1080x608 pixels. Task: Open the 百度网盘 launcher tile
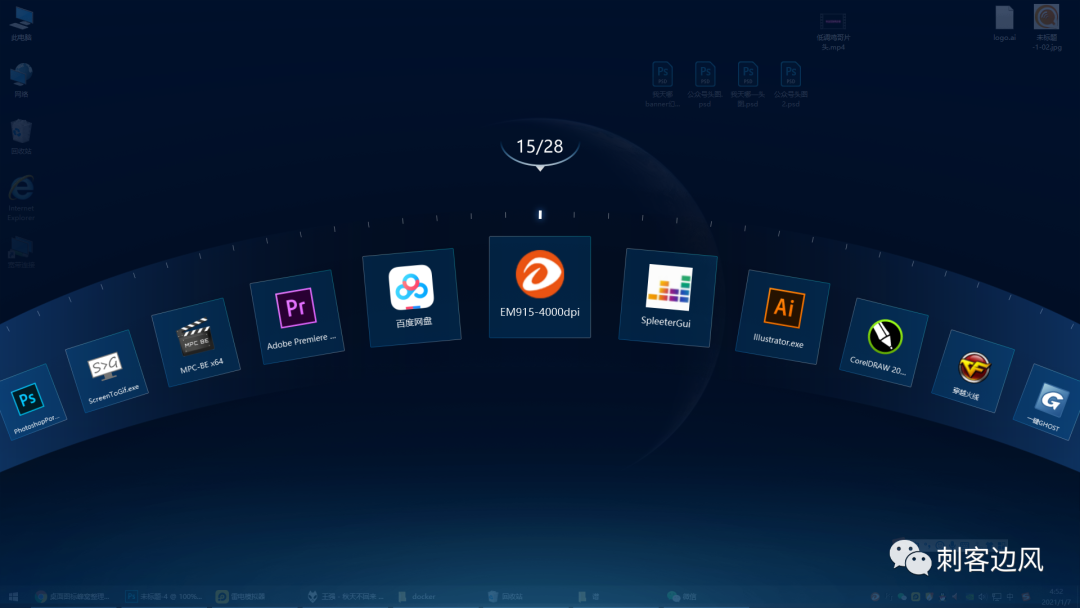[412, 297]
